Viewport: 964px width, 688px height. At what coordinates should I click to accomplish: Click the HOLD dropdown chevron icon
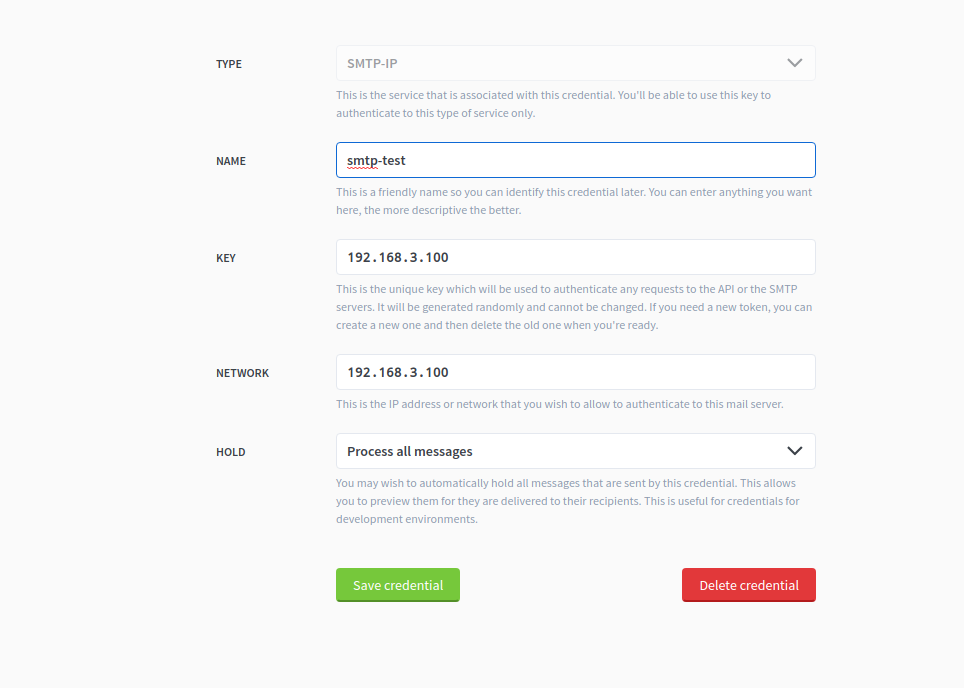coord(795,451)
